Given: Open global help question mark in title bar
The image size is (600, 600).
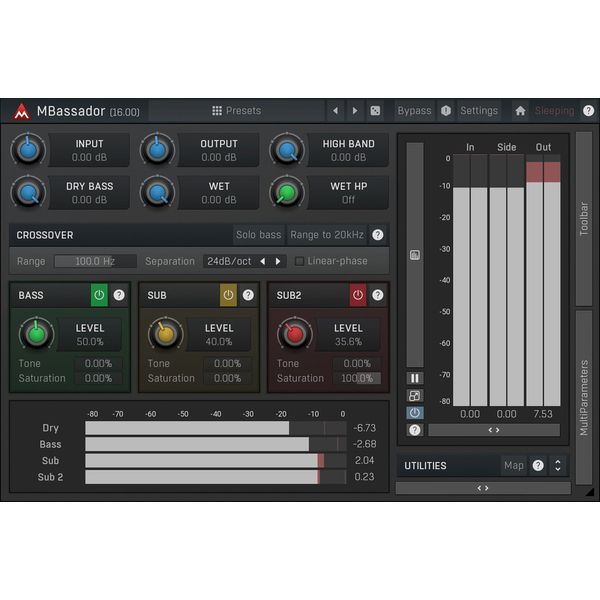Looking at the screenshot, I should coord(589,111).
